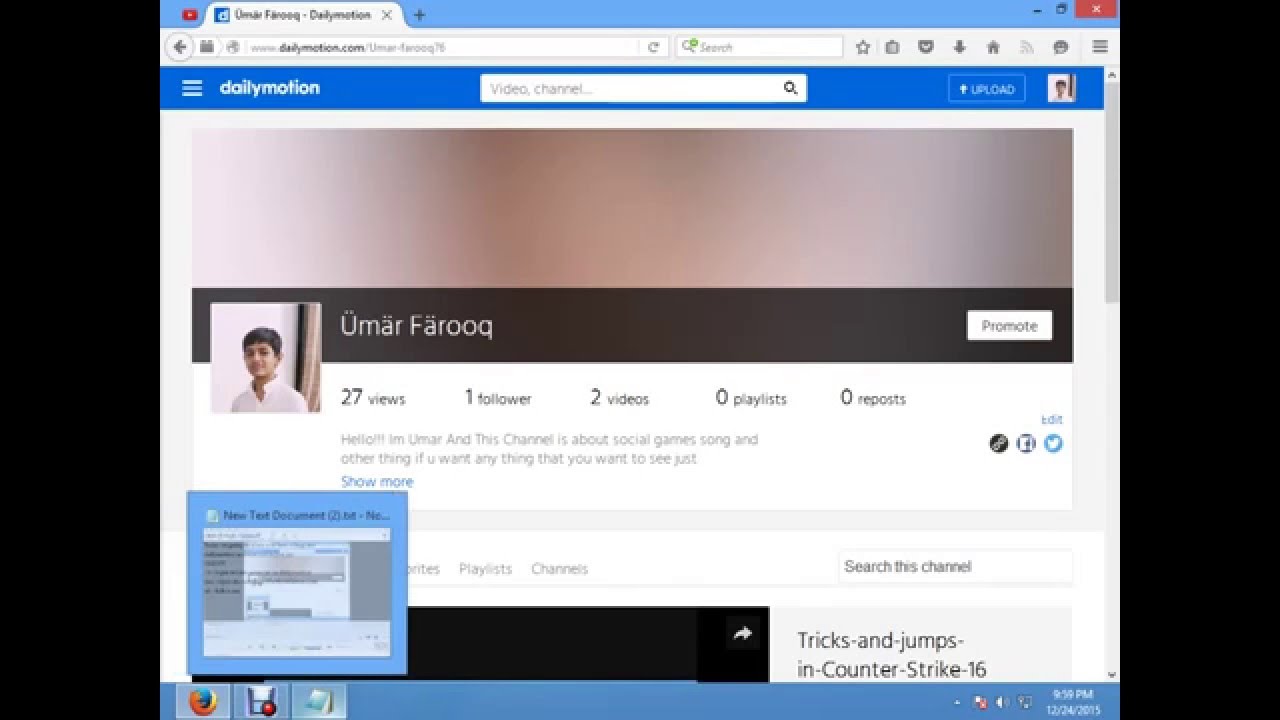Show hidden tray icons arrow
The width and height of the screenshot is (1280, 720).
point(958,702)
